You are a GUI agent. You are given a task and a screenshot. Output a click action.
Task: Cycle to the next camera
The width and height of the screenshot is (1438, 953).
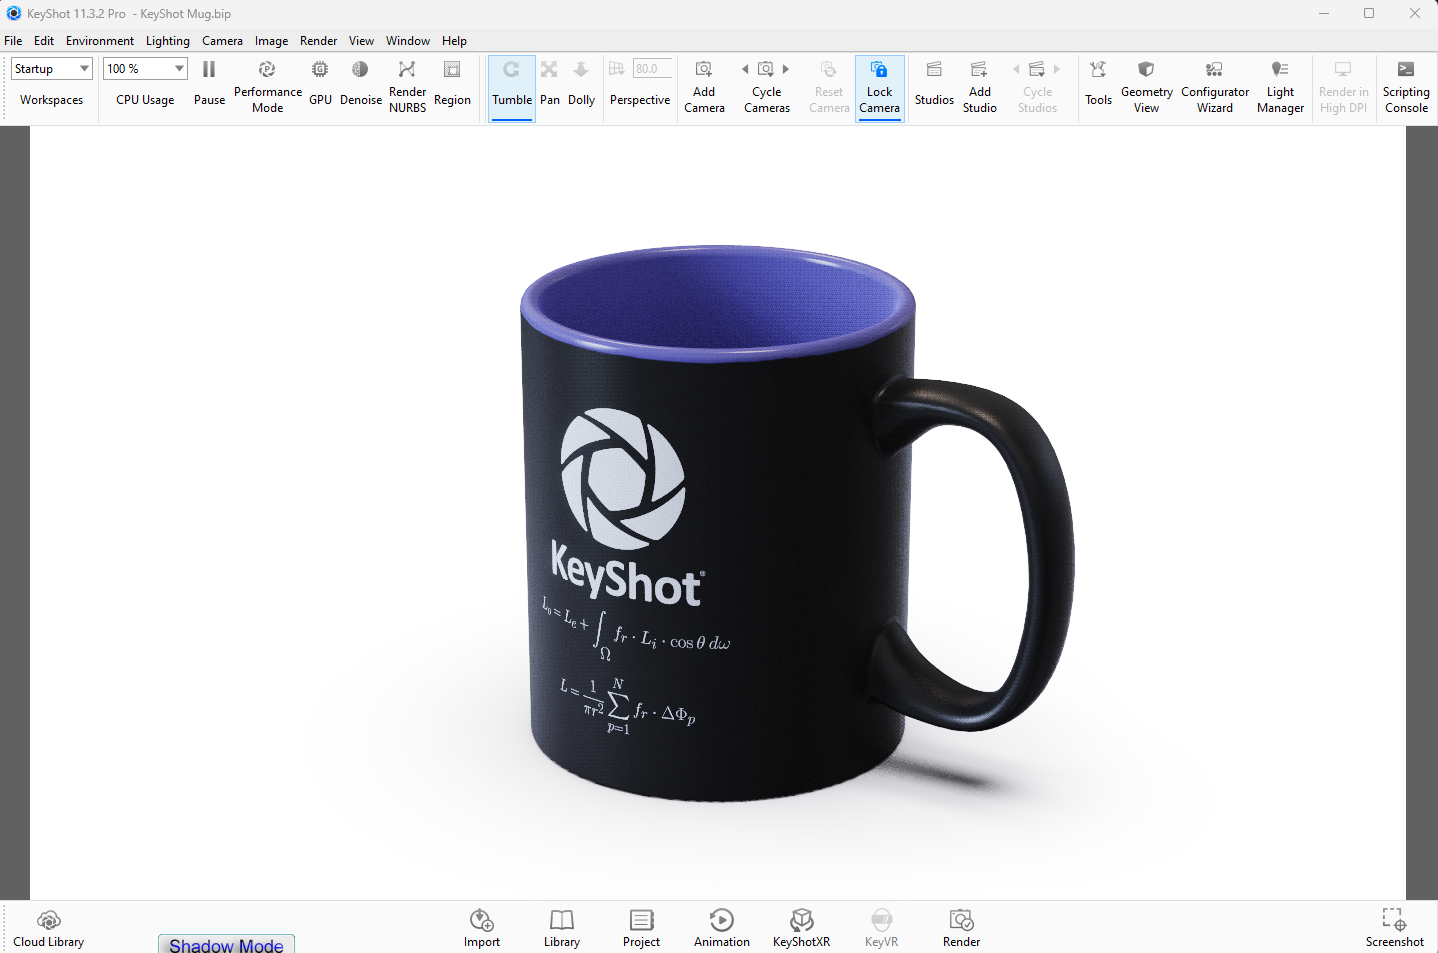[x=786, y=69]
